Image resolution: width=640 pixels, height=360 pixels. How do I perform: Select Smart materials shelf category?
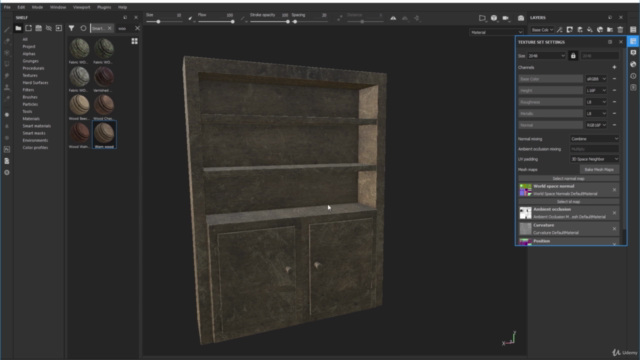click(x=36, y=126)
